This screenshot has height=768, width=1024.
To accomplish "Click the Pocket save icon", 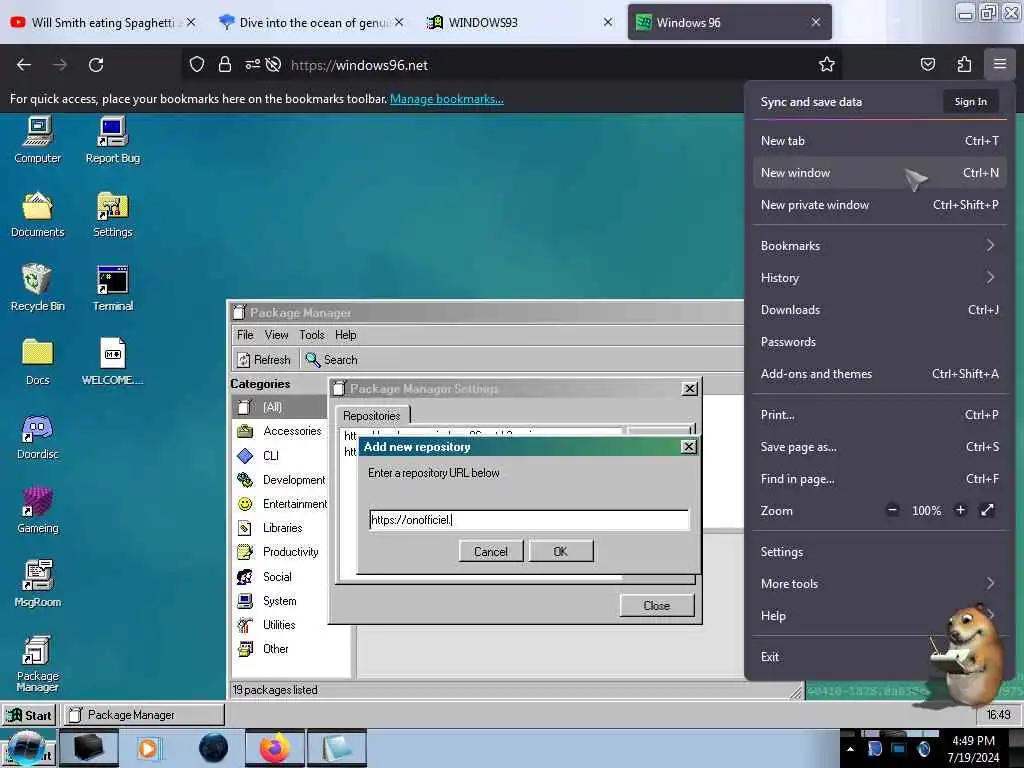I will [927, 64].
